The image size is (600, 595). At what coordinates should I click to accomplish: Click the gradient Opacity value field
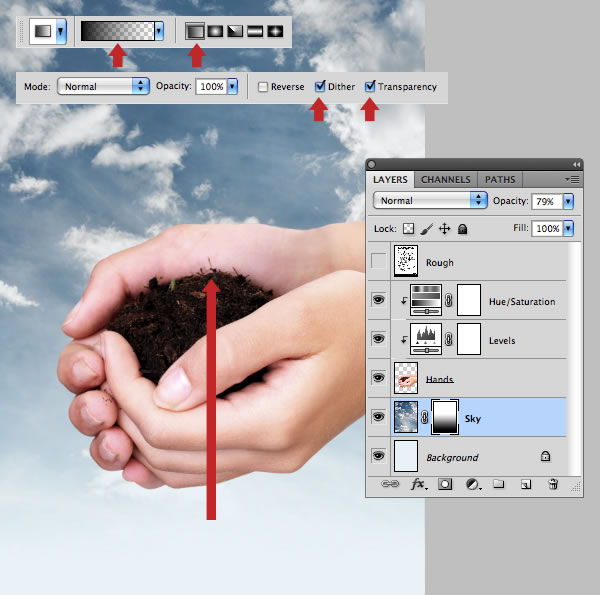tap(212, 86)
